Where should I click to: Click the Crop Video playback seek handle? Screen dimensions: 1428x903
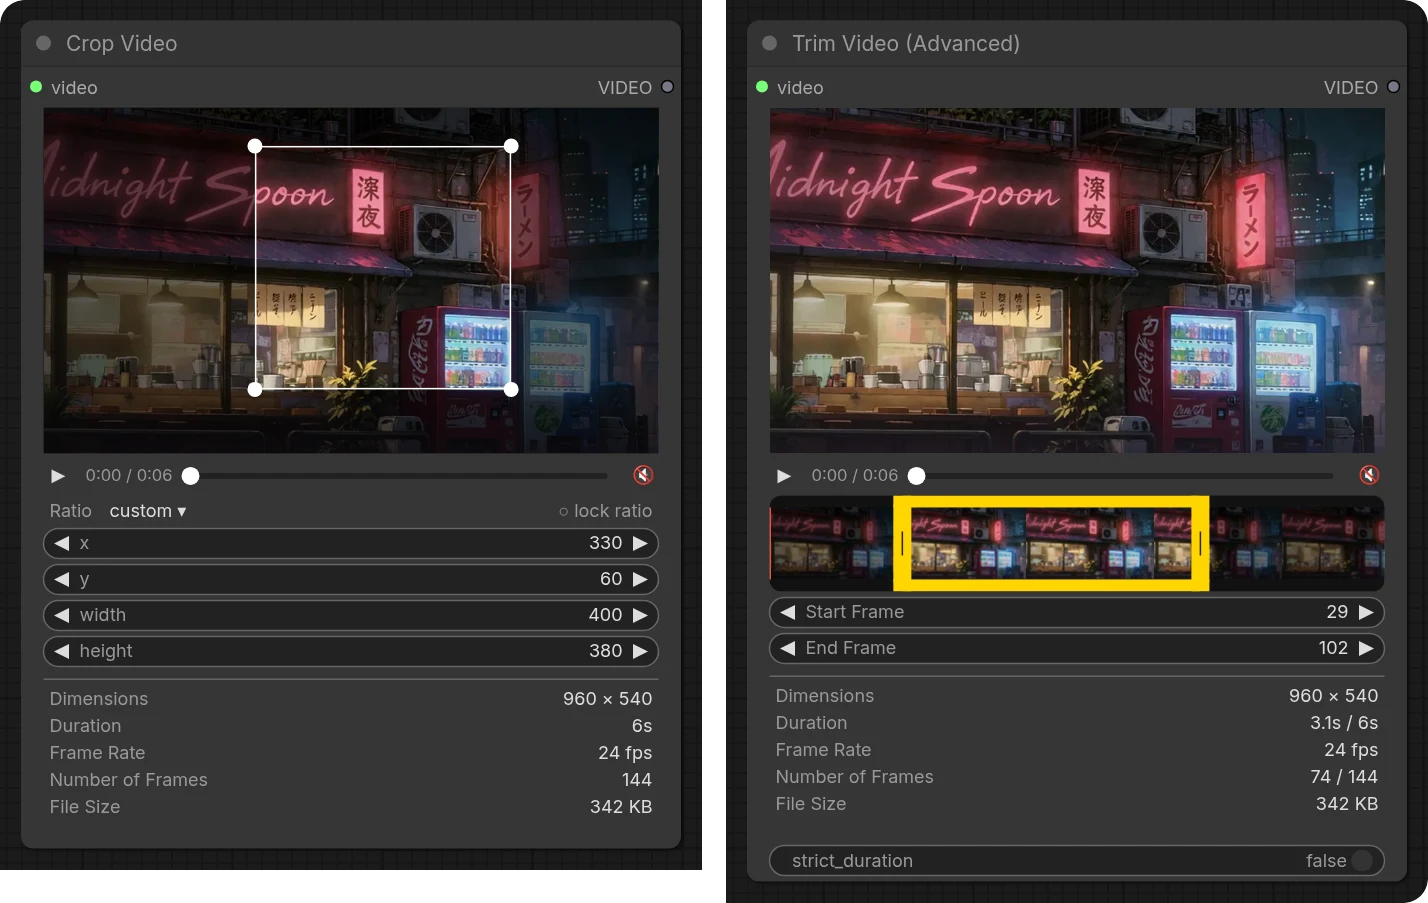[x=190, y=476]
